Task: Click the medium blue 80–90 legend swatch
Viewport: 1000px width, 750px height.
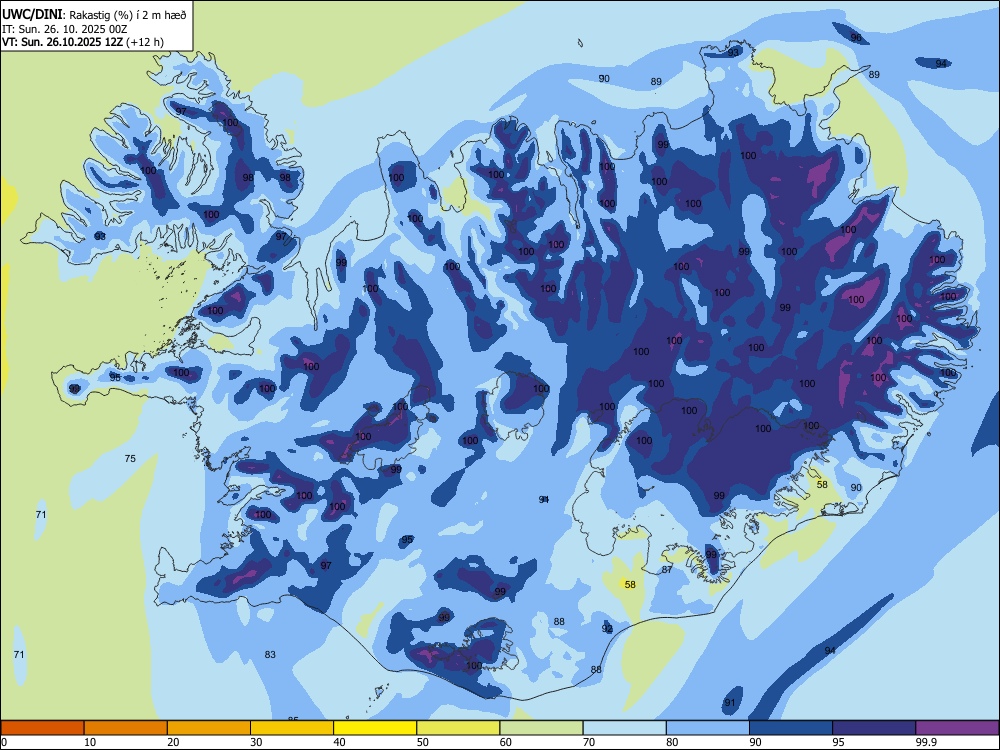Action: click(x=708, y=728)
